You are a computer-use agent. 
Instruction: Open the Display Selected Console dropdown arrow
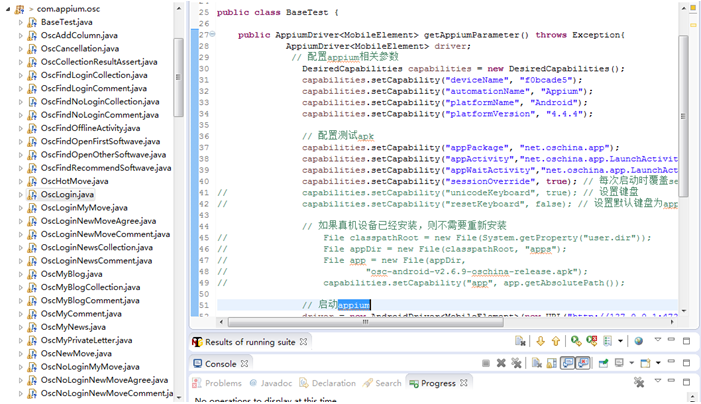[631, 363]
